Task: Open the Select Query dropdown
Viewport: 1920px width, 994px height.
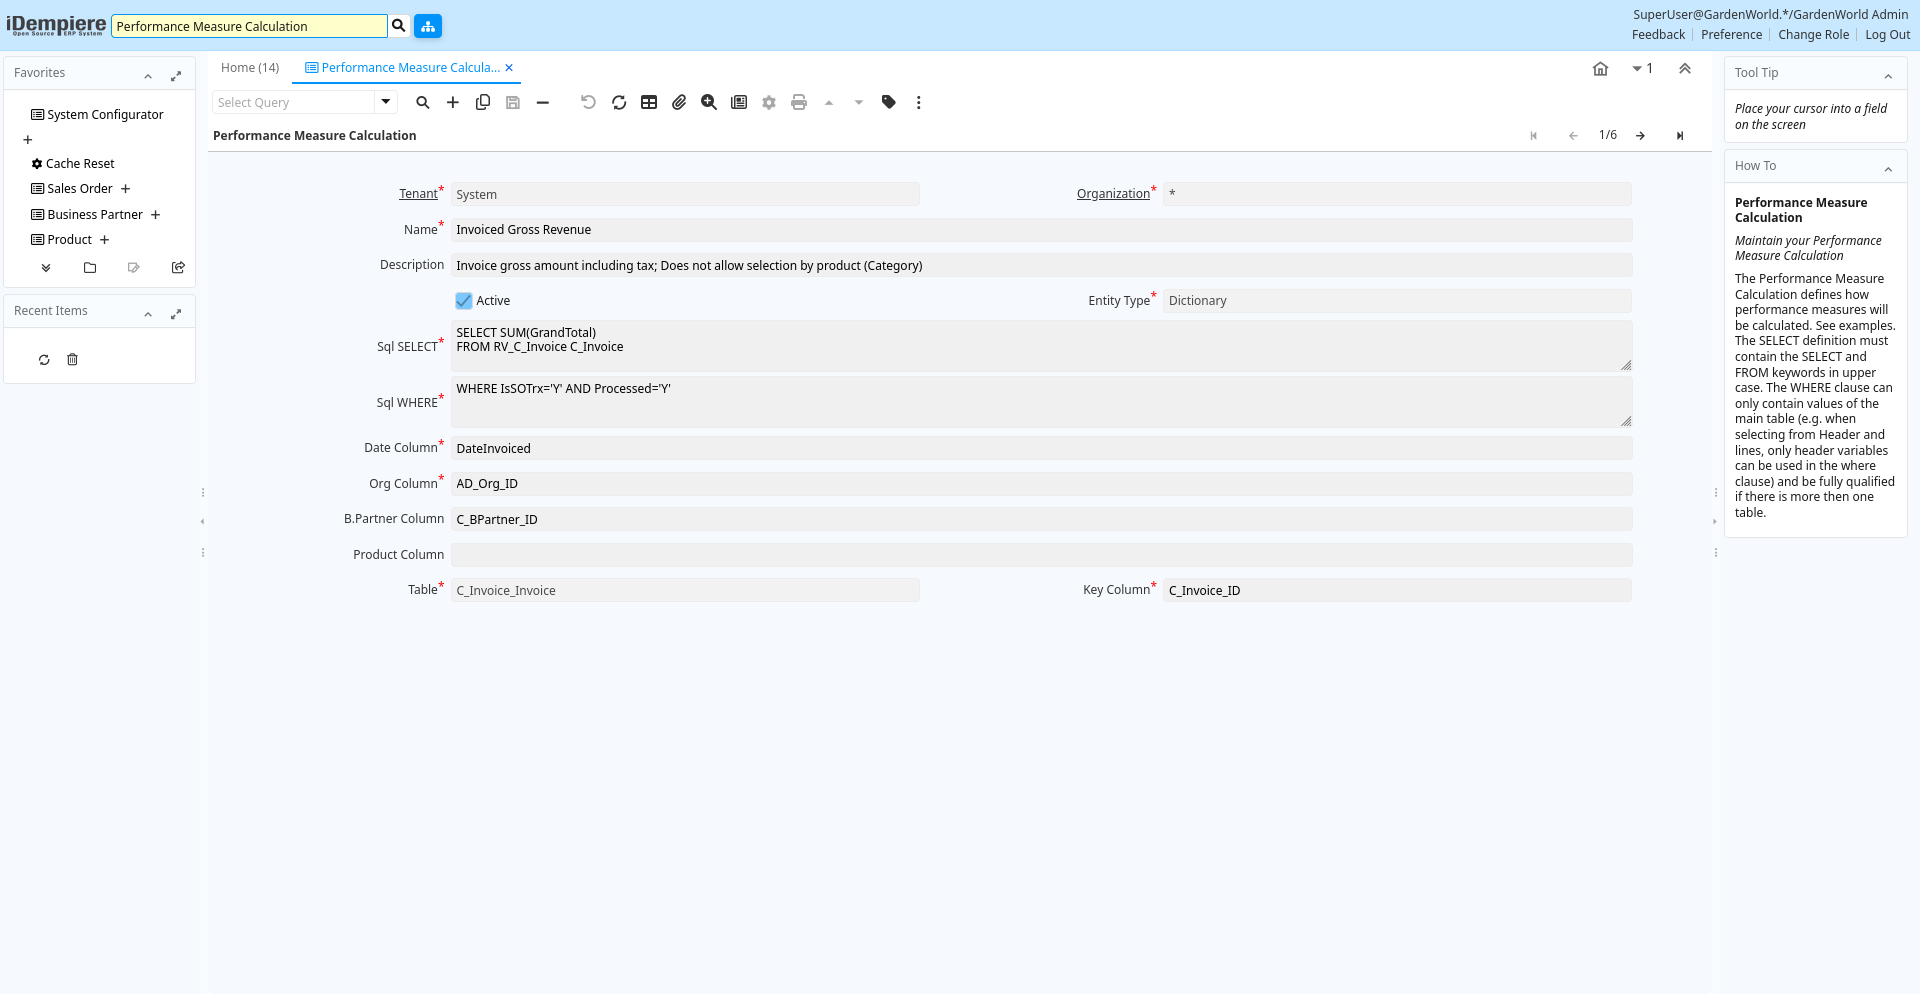Action: pos(385,102)
